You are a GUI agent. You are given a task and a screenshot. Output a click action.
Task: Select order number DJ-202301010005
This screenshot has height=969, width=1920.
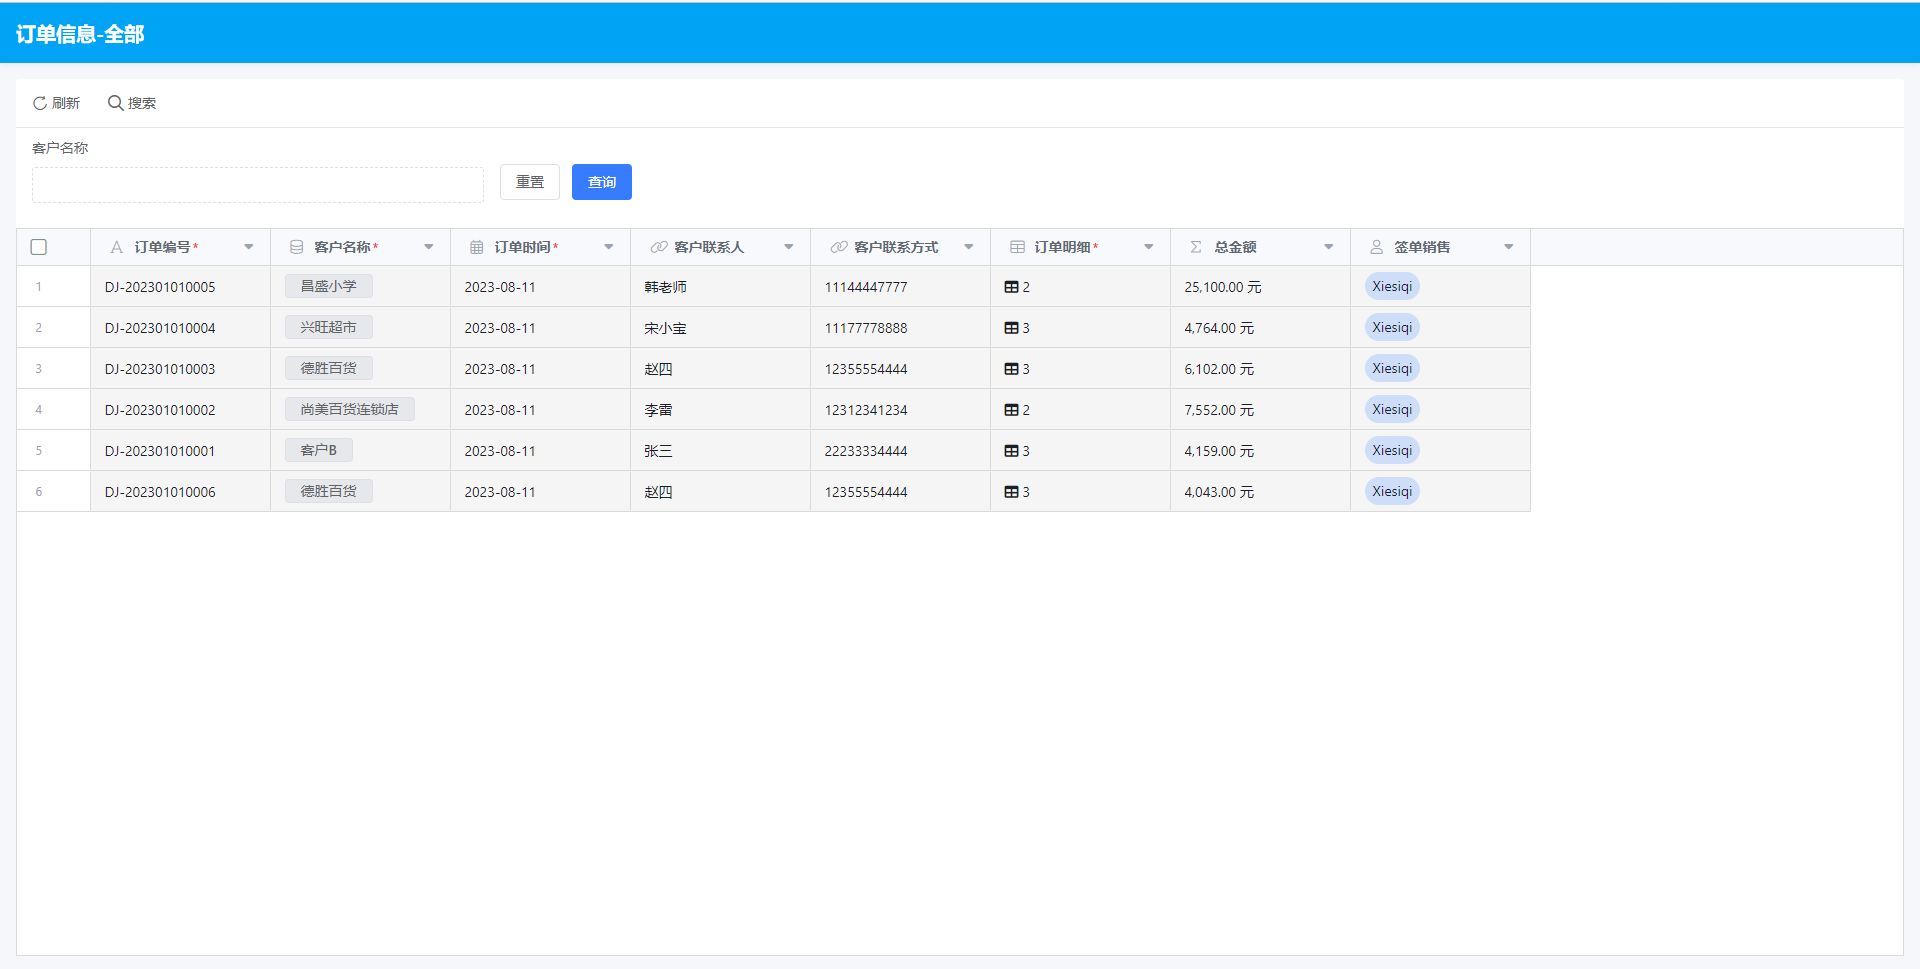coord(160,287)
